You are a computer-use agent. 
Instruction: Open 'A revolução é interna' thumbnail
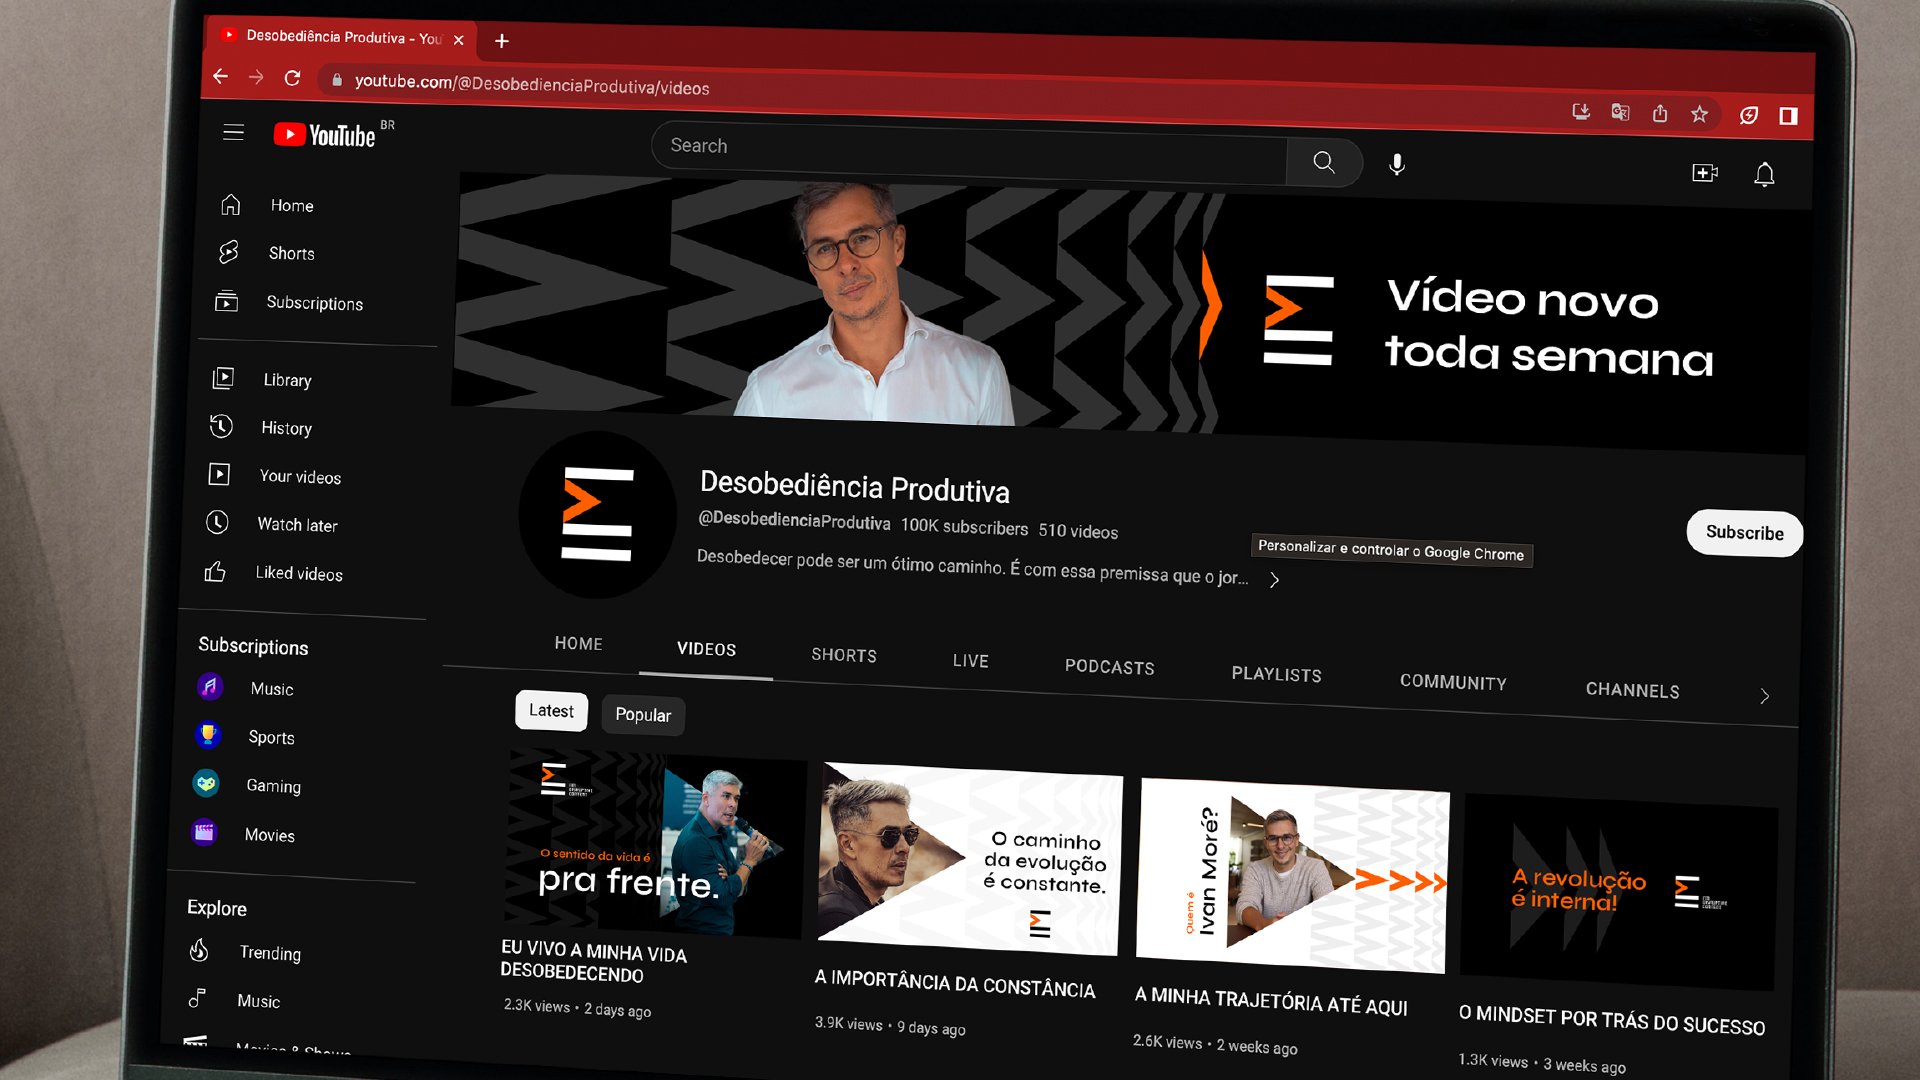[x=1618, y=892]
